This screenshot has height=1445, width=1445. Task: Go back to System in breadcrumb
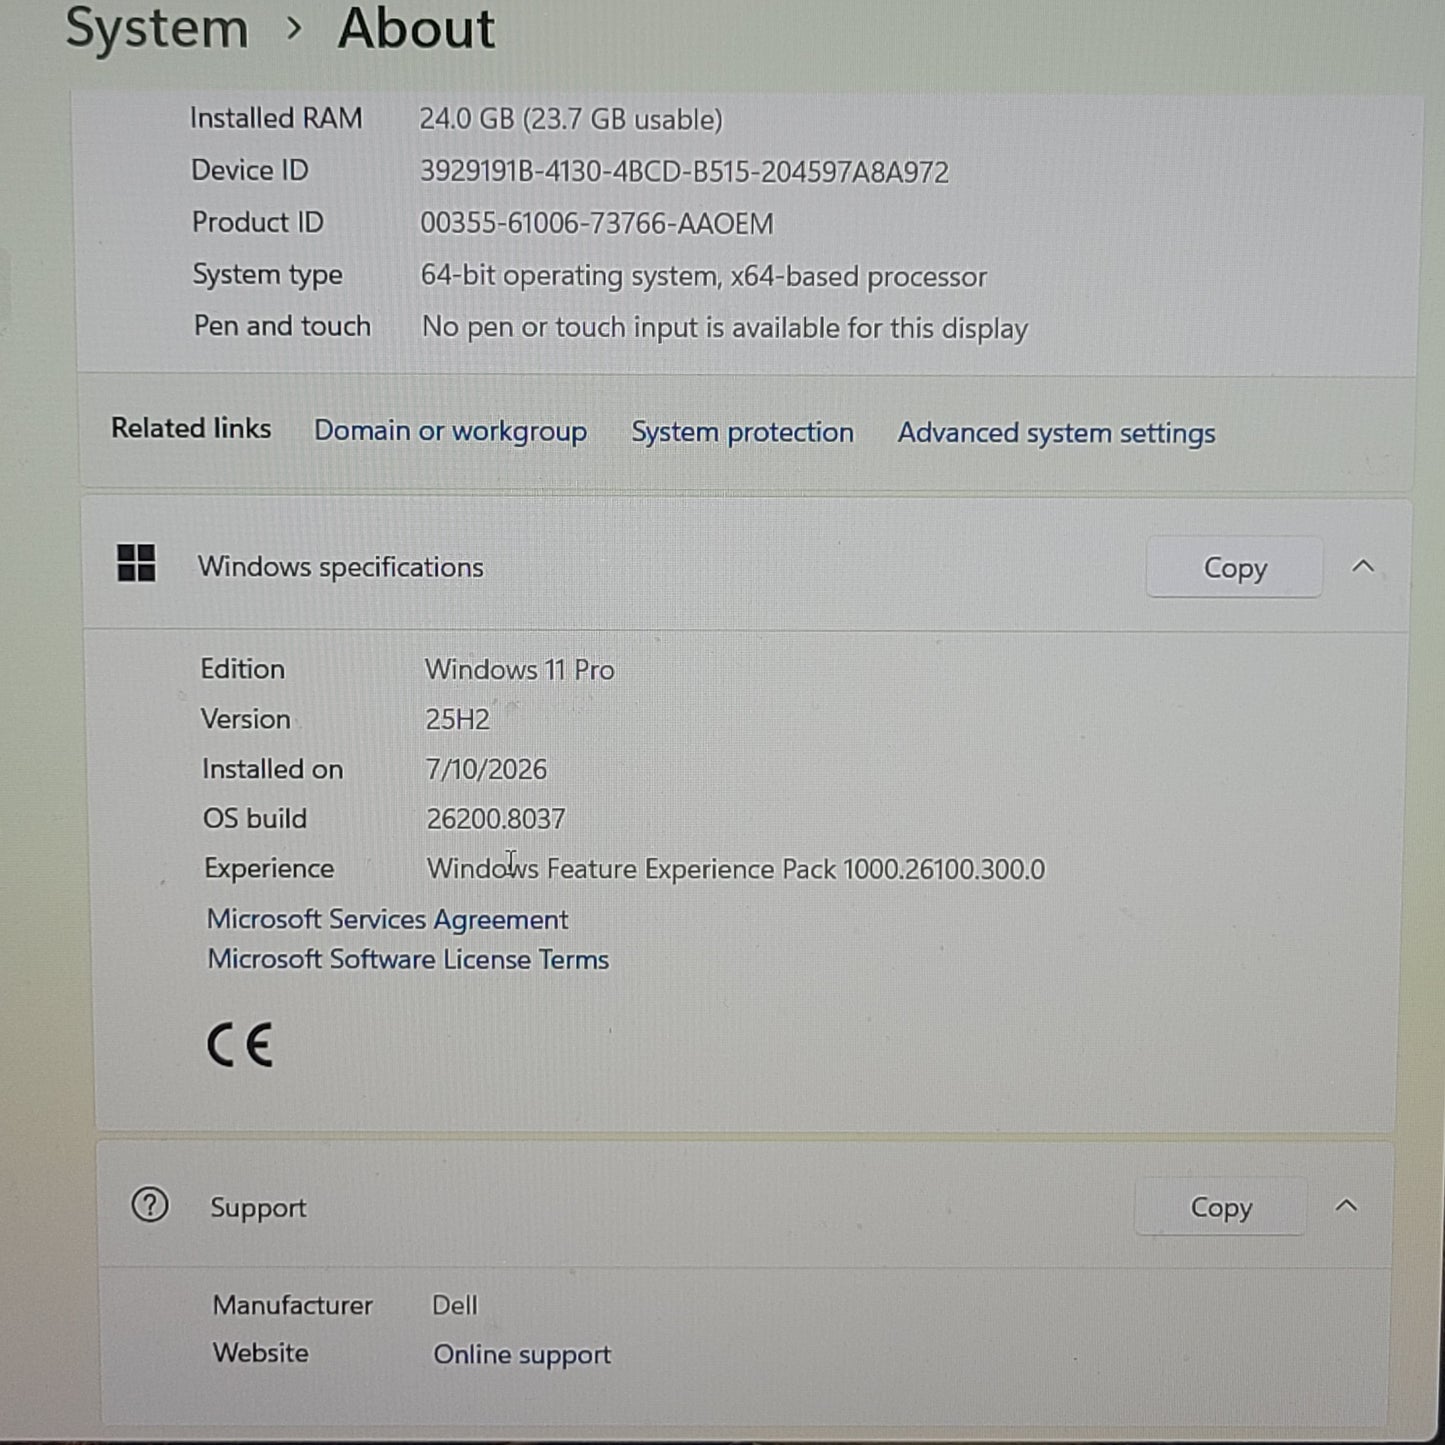pyautogui.click(x=157, y=28)
